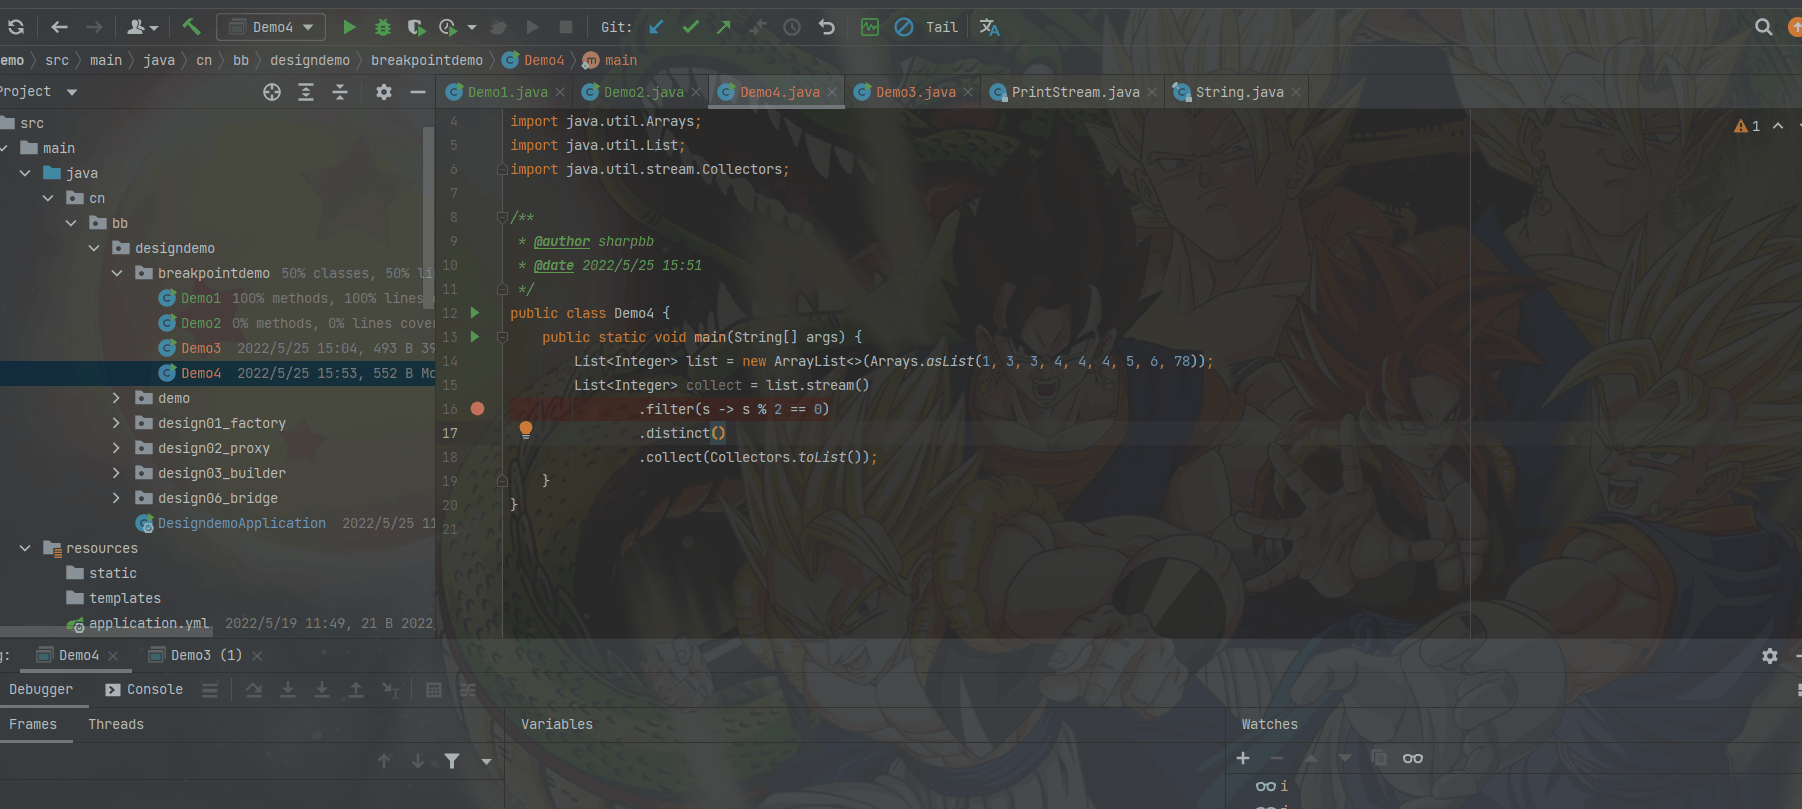Rollback changes with the undo arrow
1802x809 pixels.
coord(826,27)
